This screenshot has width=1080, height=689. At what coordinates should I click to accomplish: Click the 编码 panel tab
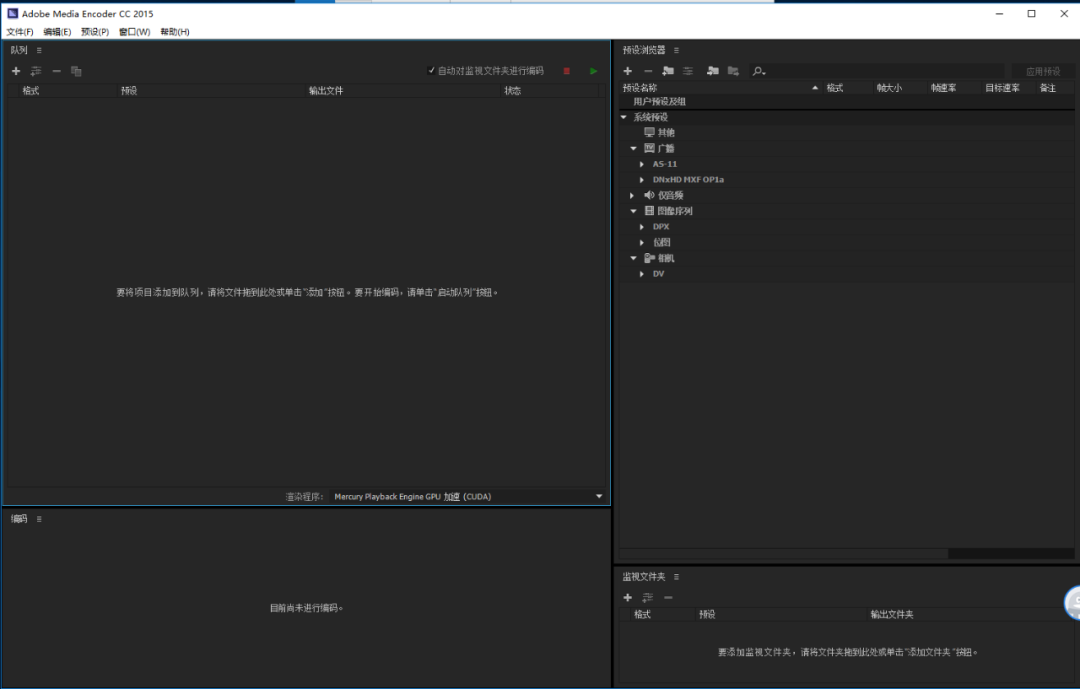19,519
